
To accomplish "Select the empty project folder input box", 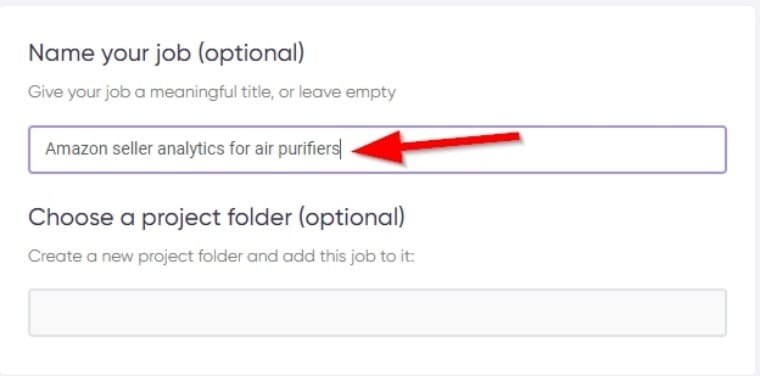I will click(377, 313).
